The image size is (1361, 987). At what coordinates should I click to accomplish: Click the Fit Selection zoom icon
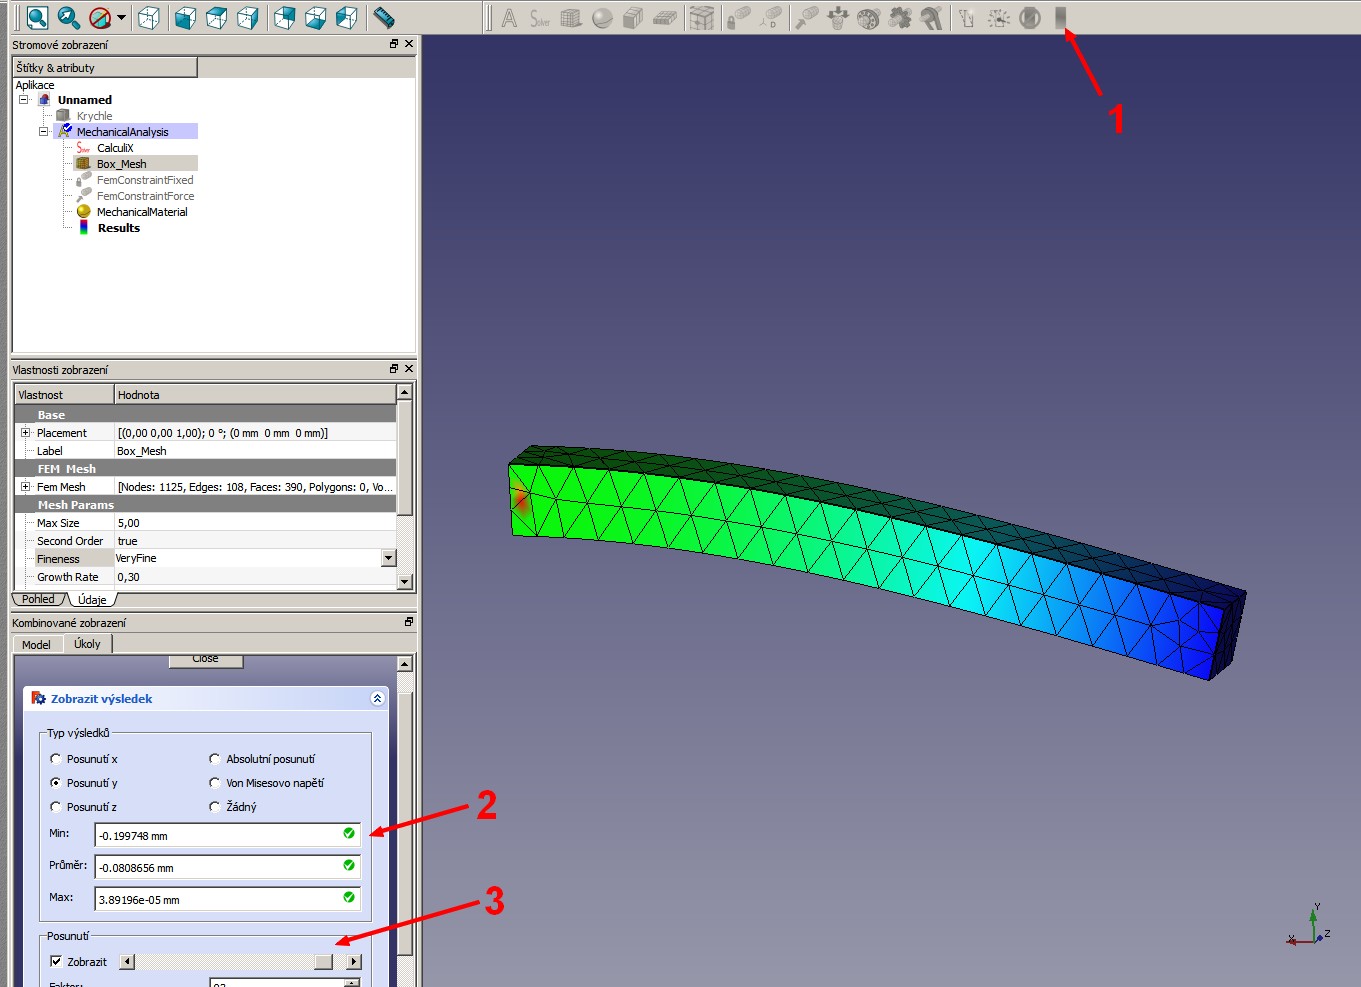click(x=68, y=17)
